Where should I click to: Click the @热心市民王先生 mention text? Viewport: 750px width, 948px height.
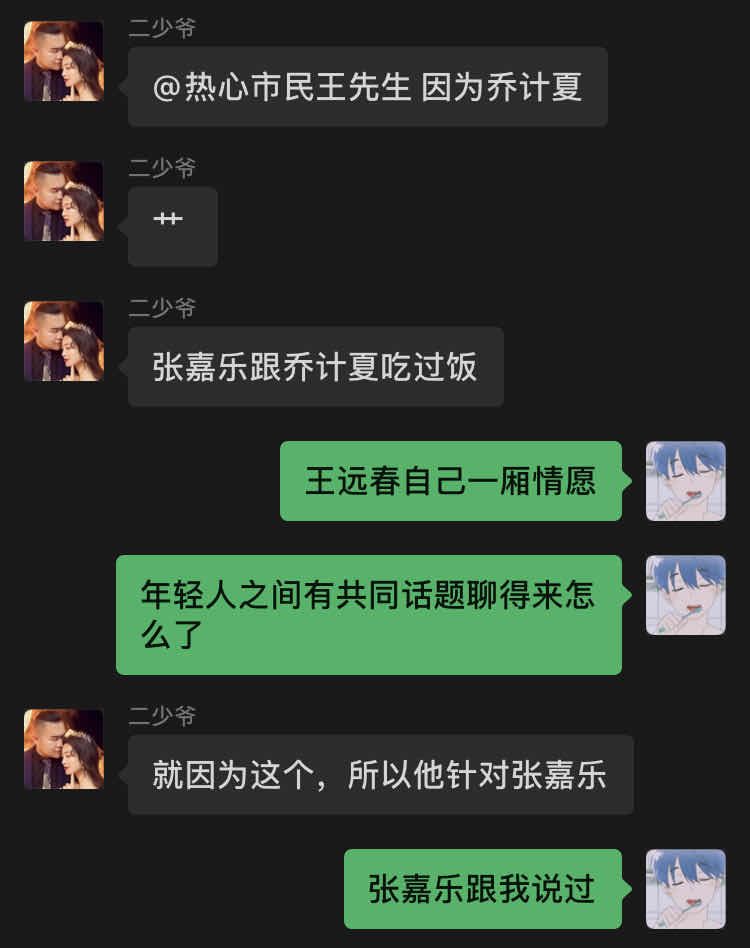tap(282, 86)
